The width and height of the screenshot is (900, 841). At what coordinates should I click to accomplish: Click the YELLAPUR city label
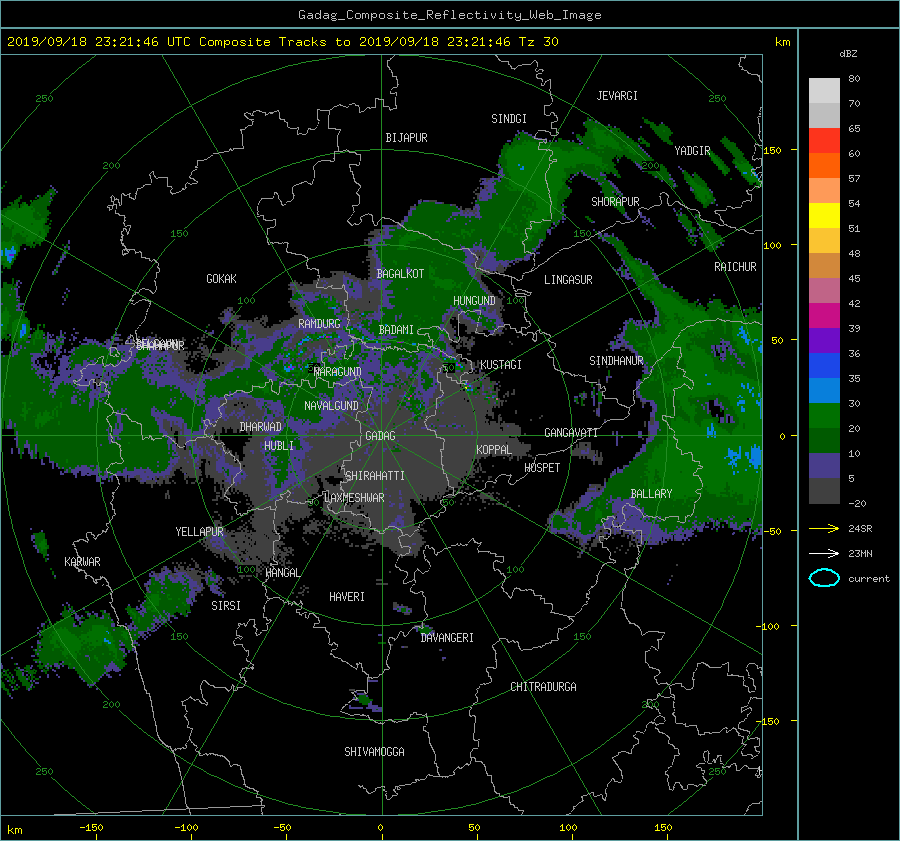(x=199, y=532)
